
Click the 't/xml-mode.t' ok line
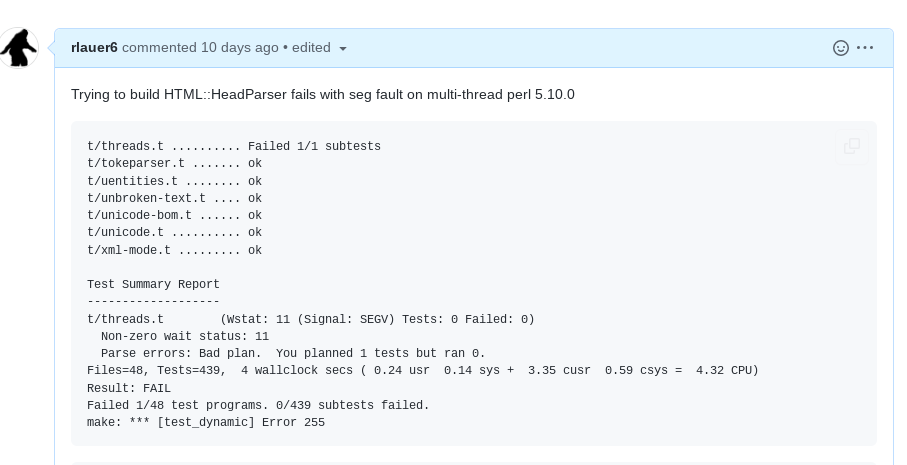(x=174, y=250)
